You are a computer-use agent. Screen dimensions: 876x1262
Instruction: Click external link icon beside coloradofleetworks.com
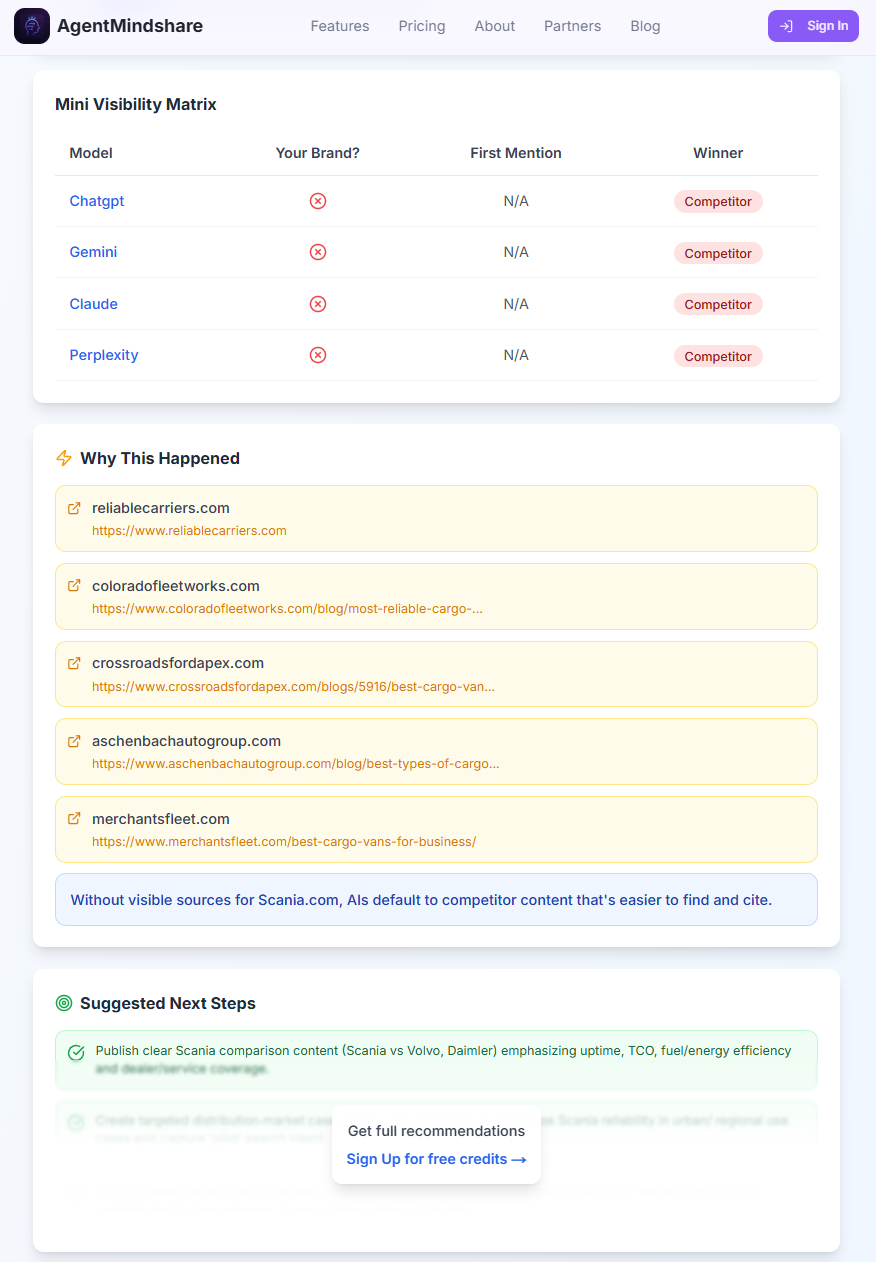(x=74, y=586)
